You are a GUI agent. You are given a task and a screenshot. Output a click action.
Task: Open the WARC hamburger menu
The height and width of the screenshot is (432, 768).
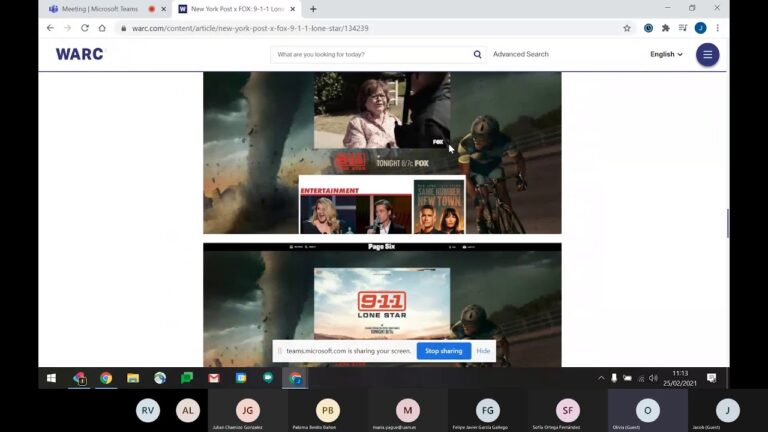click(707, 54)
